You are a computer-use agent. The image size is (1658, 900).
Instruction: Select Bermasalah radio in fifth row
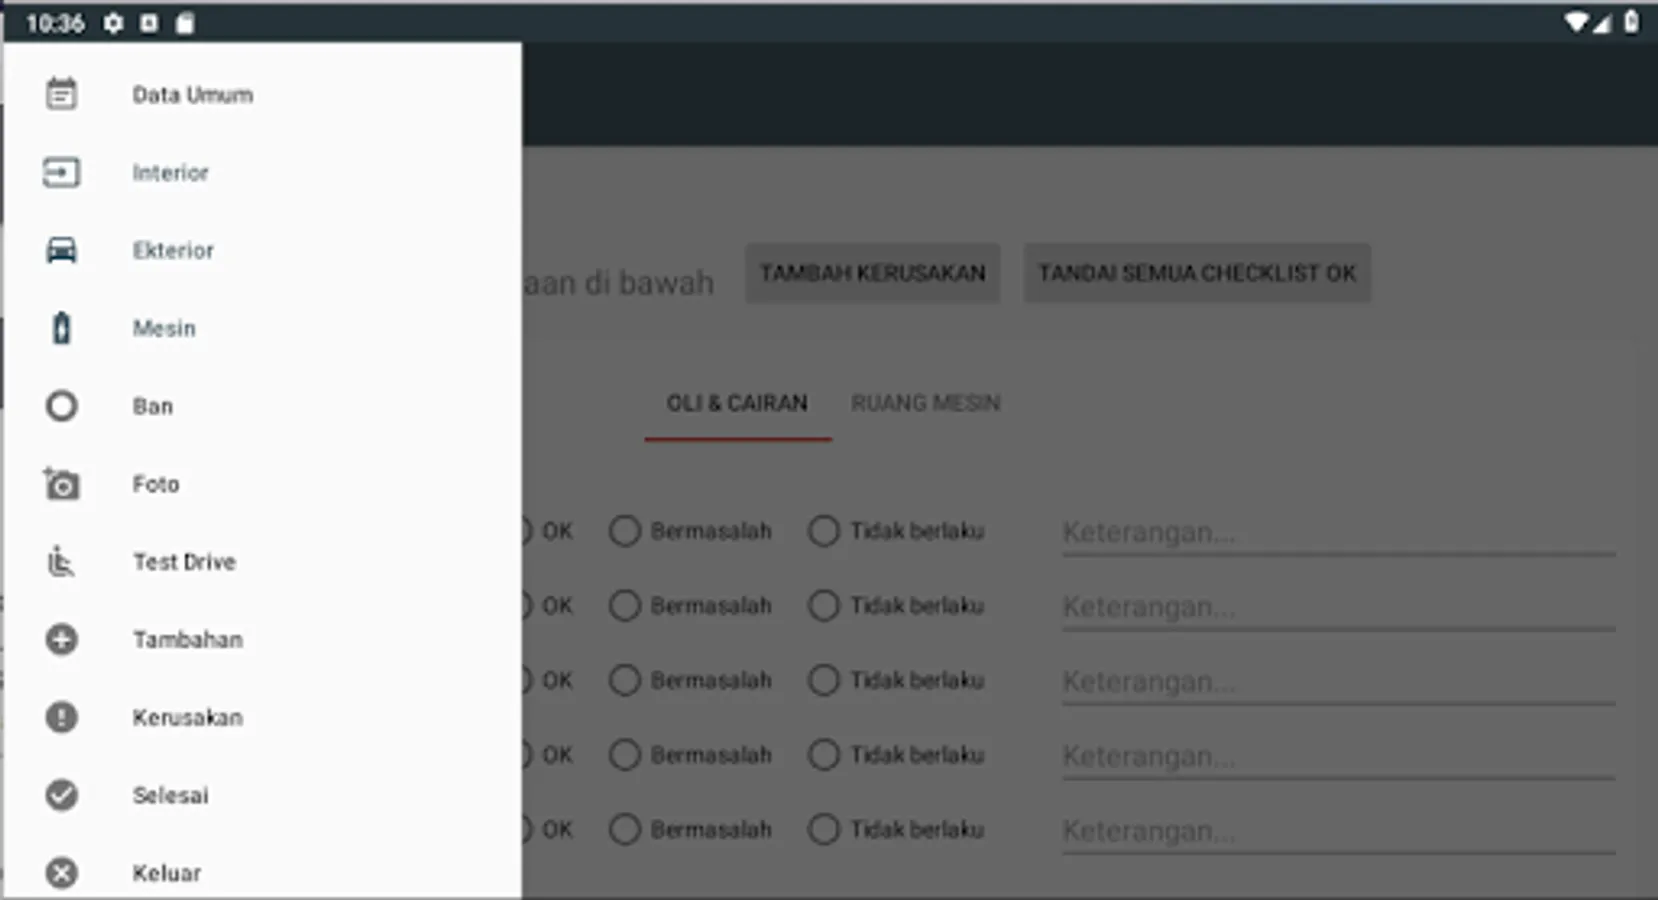point(625,830)
